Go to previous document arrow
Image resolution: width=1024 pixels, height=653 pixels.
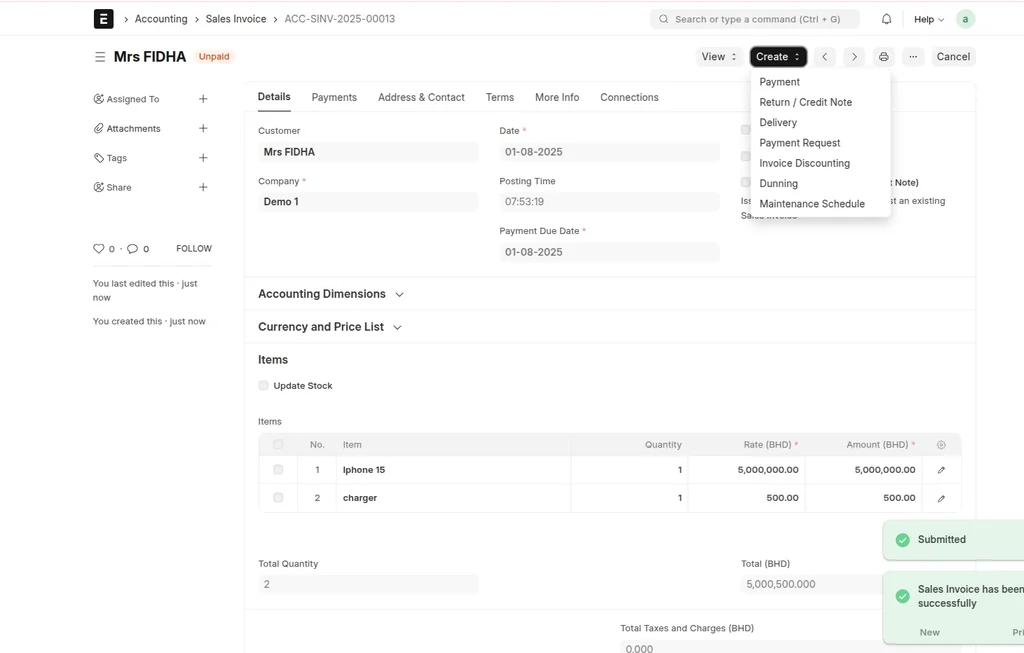(x=825, y=57)
